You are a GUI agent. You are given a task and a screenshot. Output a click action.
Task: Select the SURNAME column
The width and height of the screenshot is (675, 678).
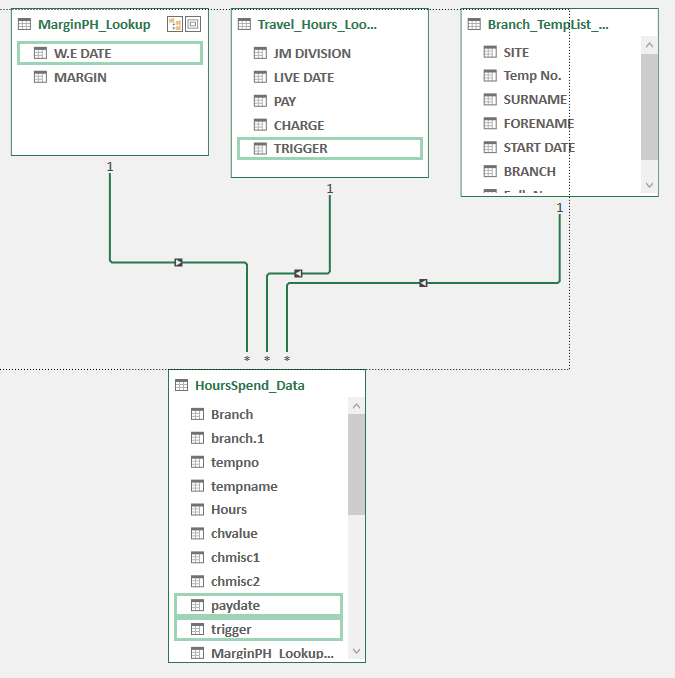click(x=553, y=99)
